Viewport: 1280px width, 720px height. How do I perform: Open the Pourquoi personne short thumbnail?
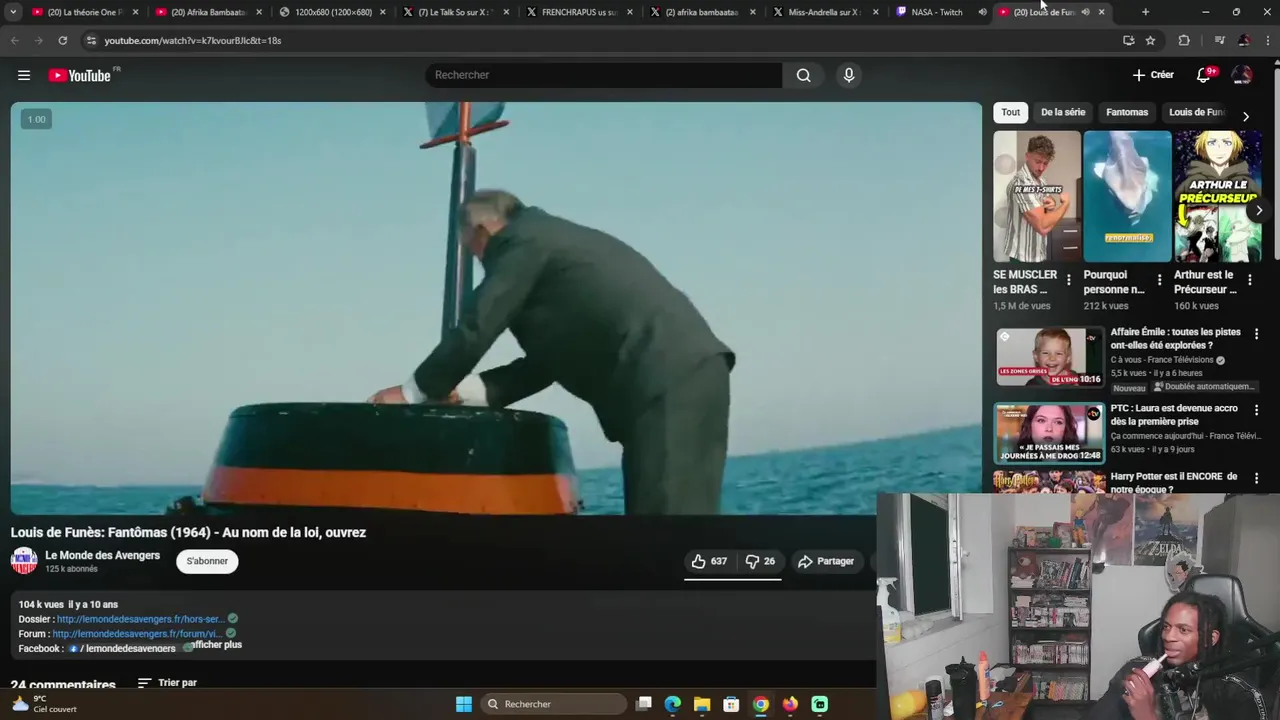pyautogui.click(x=1127, y=196)
